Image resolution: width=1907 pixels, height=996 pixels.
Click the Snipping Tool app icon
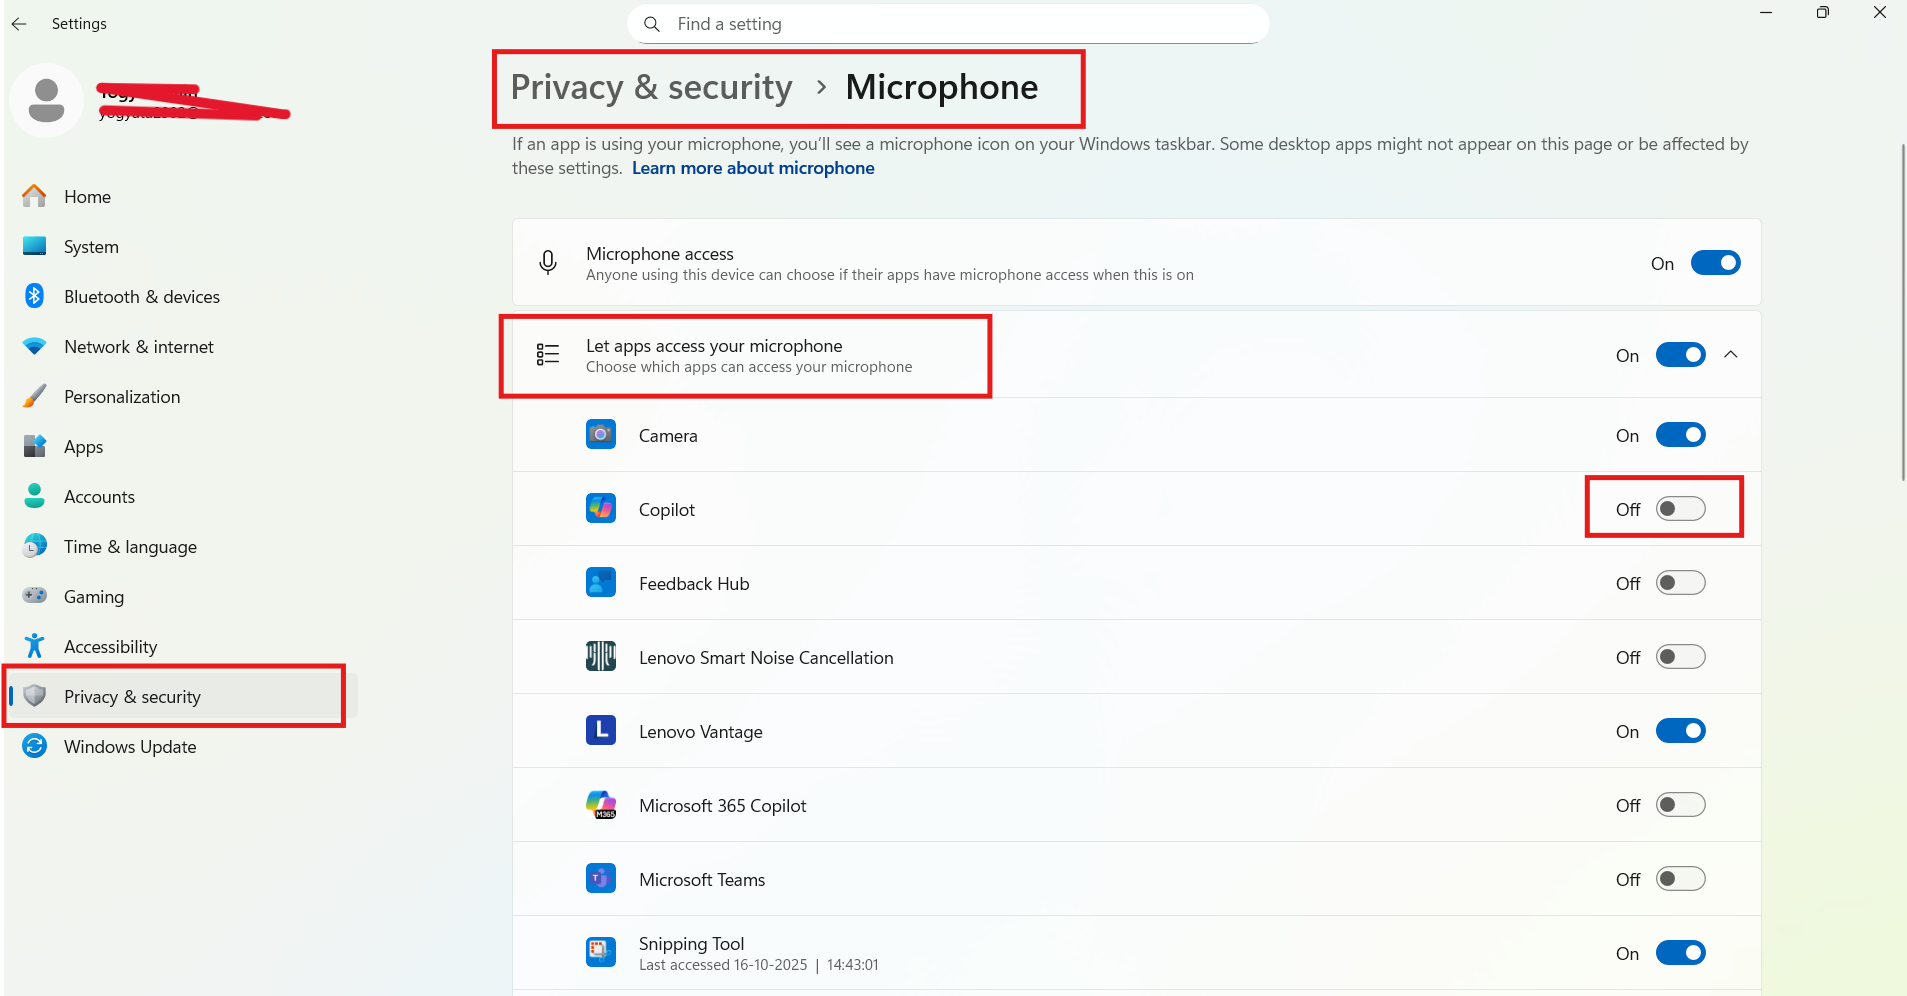pyautogui.click(x=601, y=952)
